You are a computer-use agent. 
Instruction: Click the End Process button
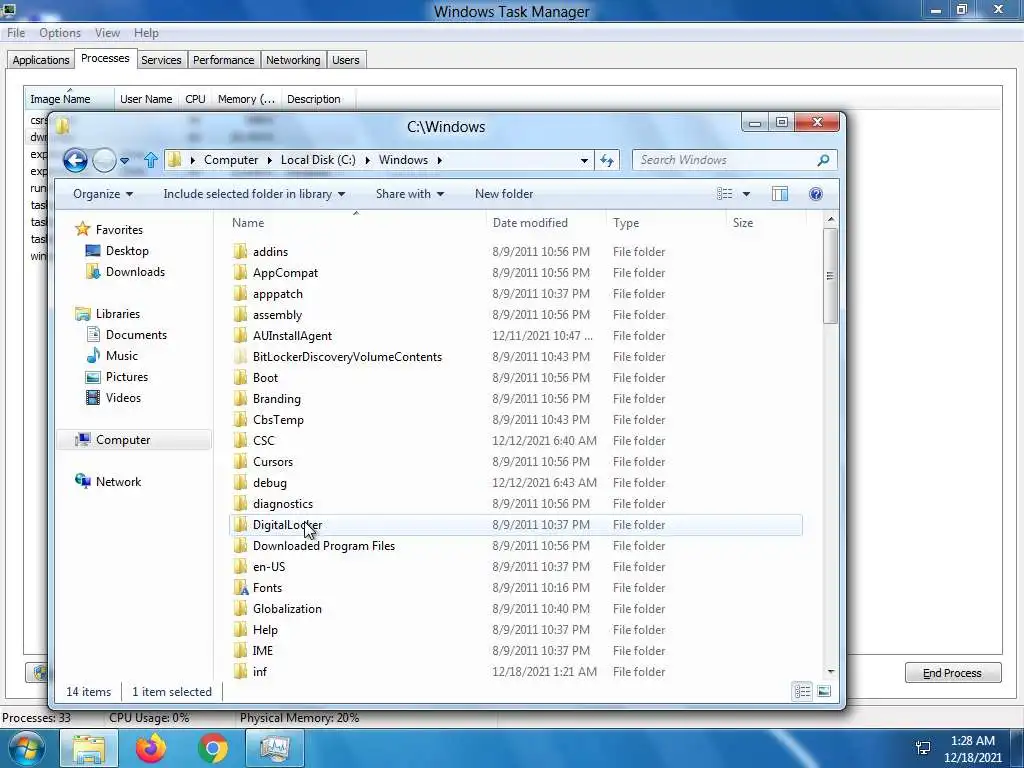pyautogui.click(x=952, y=673)
